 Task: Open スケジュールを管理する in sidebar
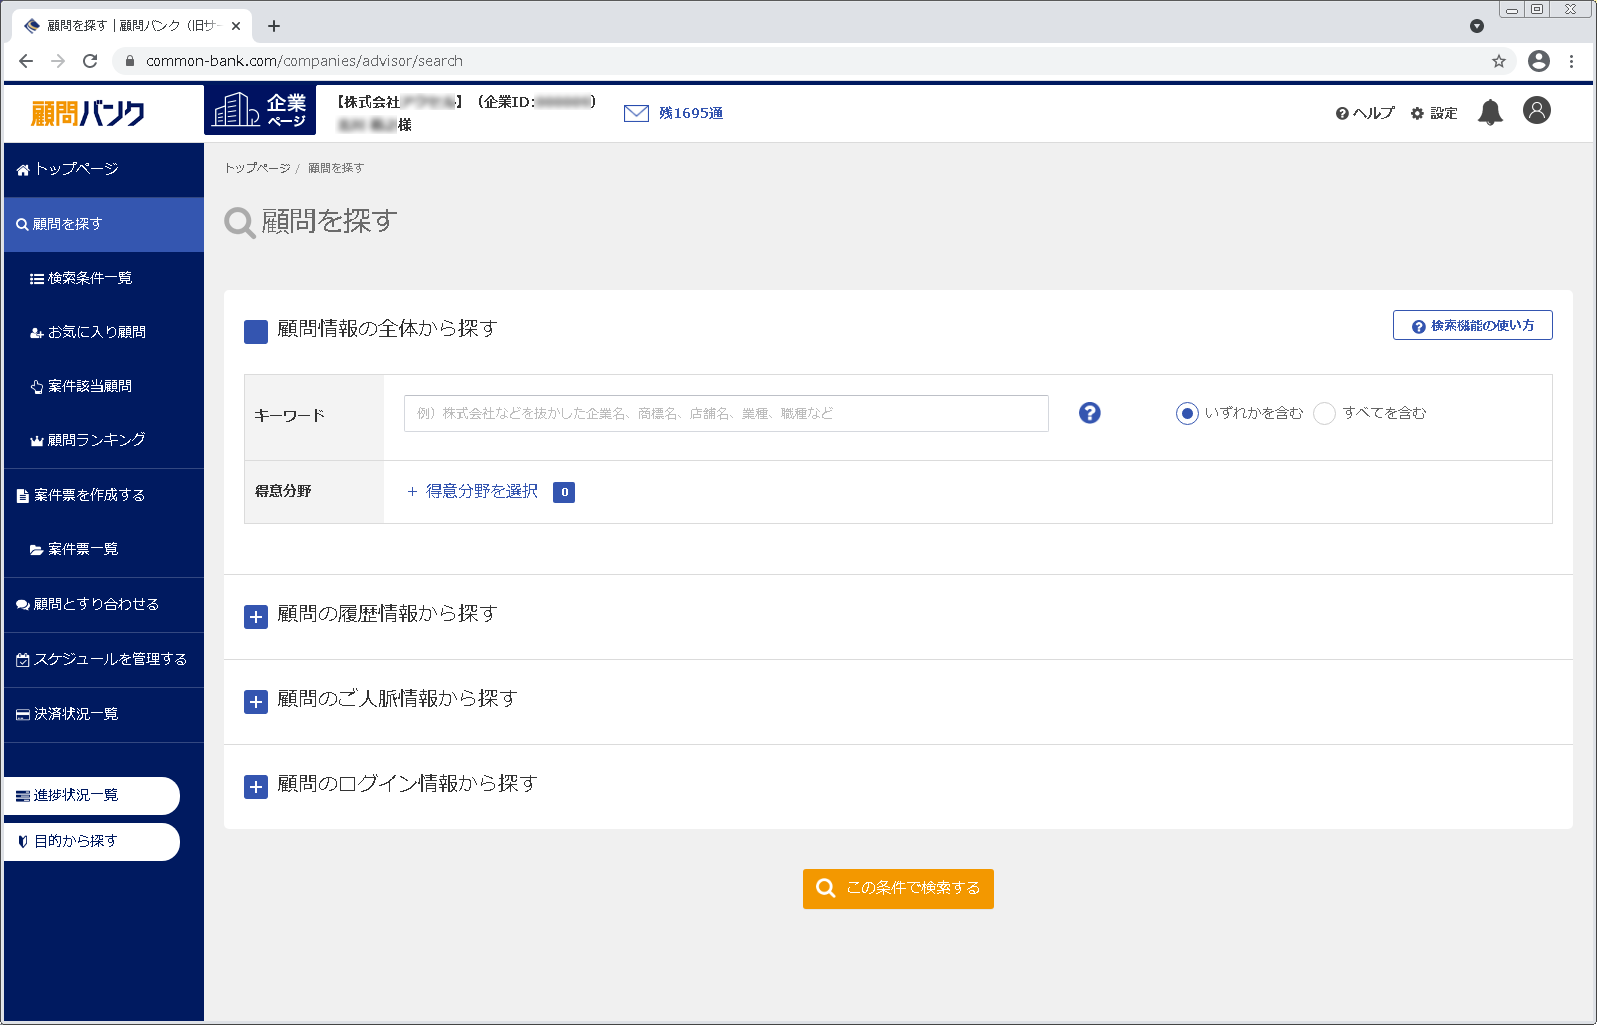pyautogui.click(x=104, y=659)
